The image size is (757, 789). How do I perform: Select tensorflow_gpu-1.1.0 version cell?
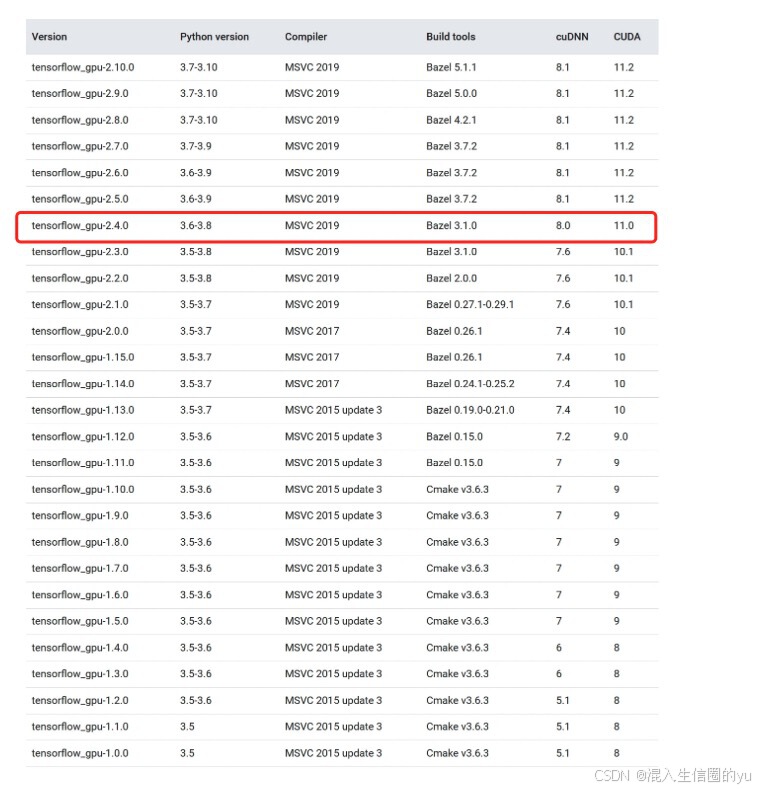80,727
